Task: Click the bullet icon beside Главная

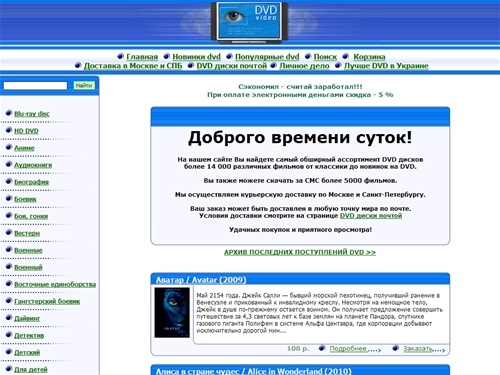Action: pos(121,56)
